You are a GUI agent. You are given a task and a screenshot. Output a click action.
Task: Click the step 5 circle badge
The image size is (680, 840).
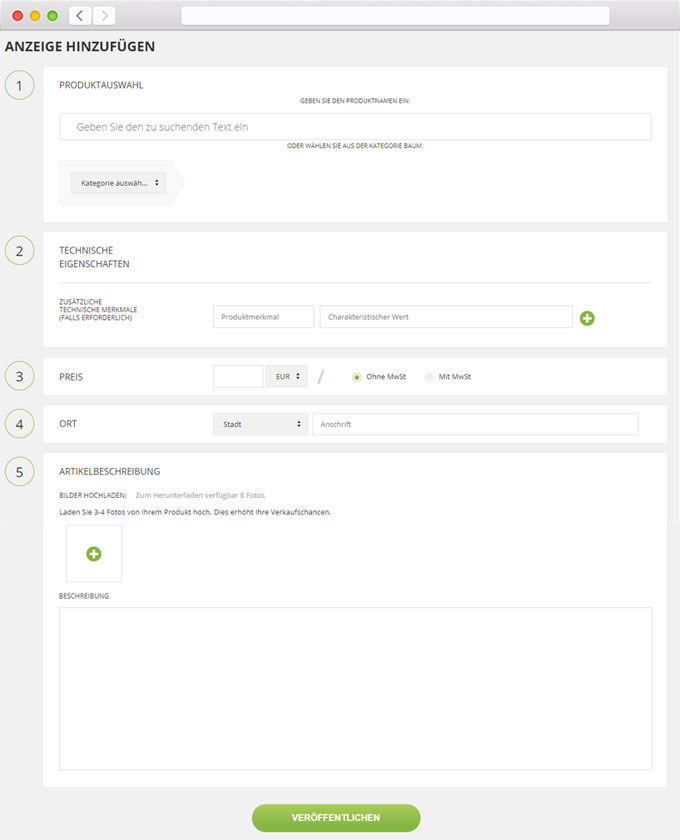[x=19, y=471]
